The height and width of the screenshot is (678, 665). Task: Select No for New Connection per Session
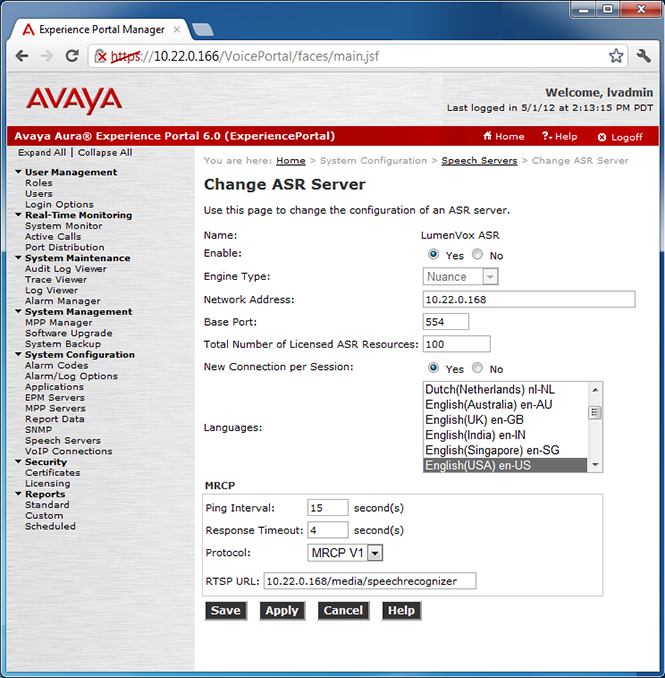[477, 368]
